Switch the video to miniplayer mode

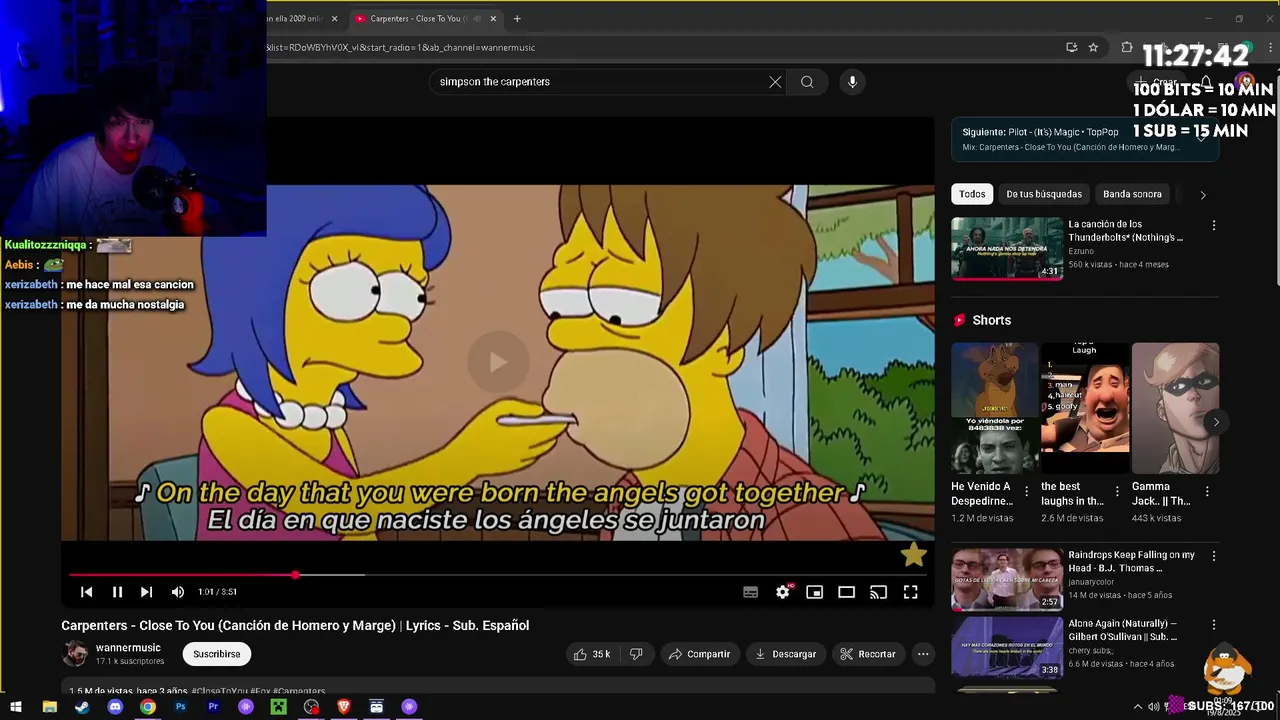click(815, 592)
